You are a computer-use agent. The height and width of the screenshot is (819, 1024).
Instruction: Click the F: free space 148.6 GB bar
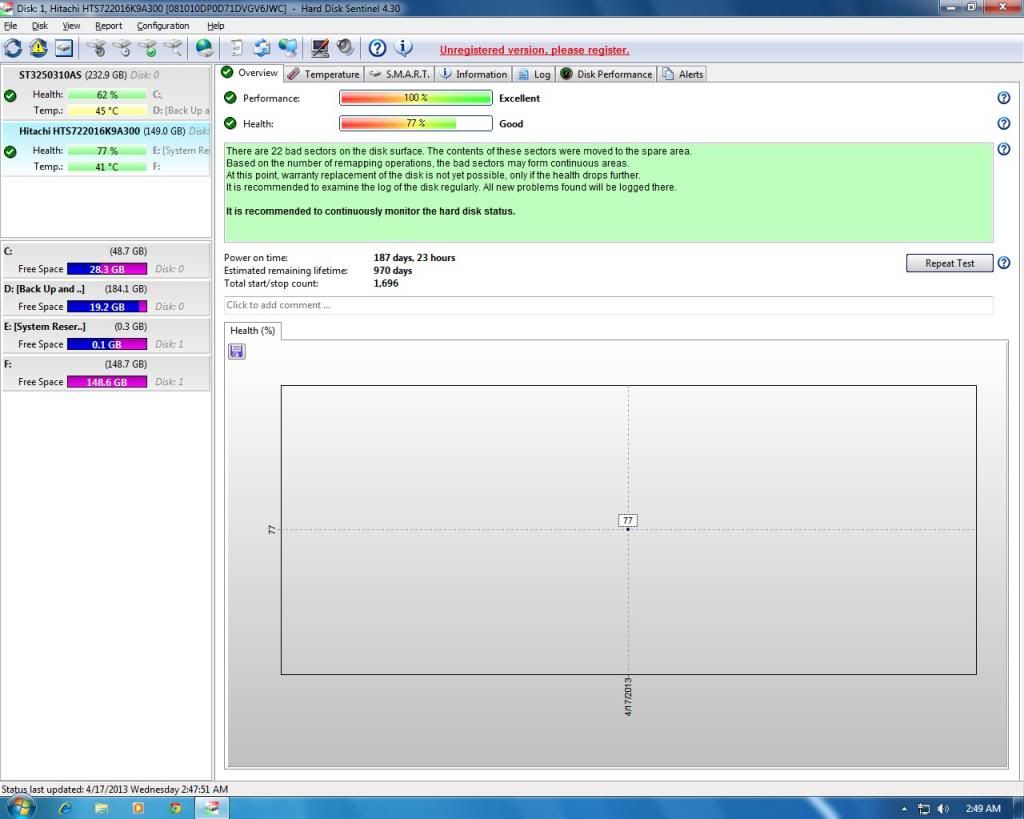point(107,382)
